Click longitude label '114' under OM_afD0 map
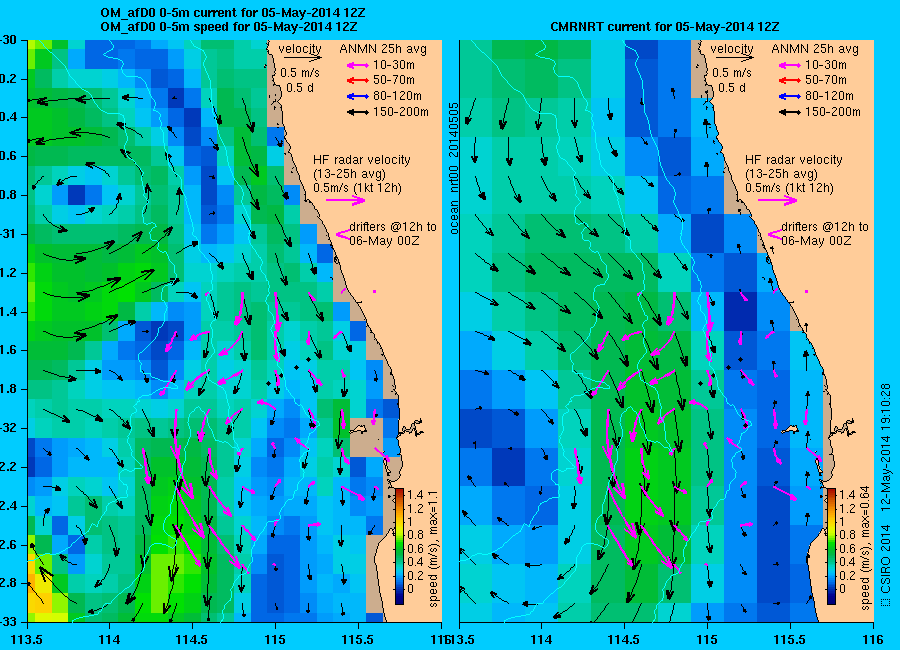Screen dimensions: 900x650 (x=109, y=639)
